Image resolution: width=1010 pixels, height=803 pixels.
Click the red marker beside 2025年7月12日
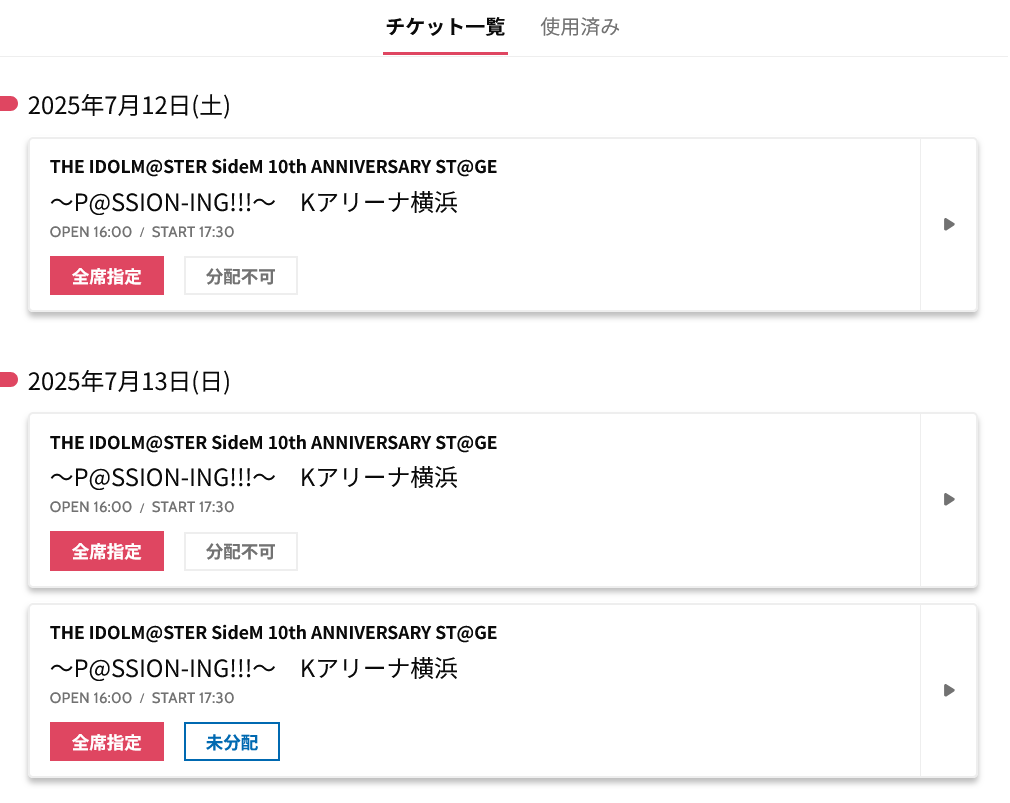pyautogui.click(x=8, y=103)
